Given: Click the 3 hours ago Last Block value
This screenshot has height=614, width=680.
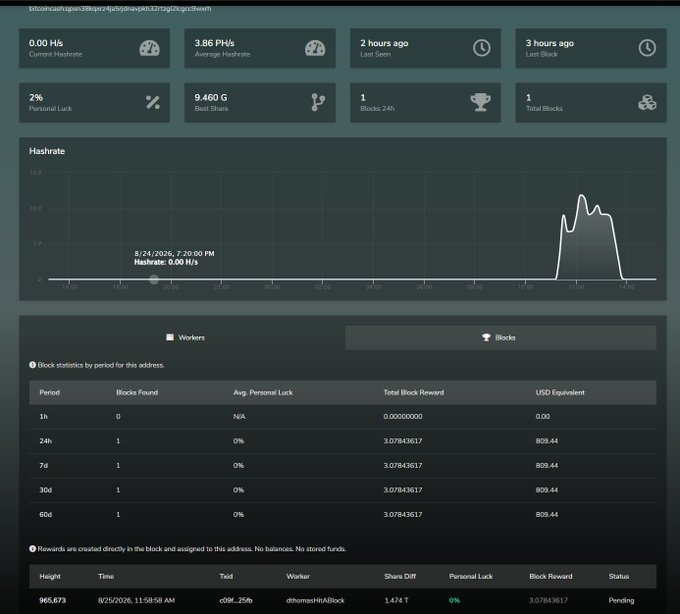Looking at the screenshot, I should (x=550, y=43).
